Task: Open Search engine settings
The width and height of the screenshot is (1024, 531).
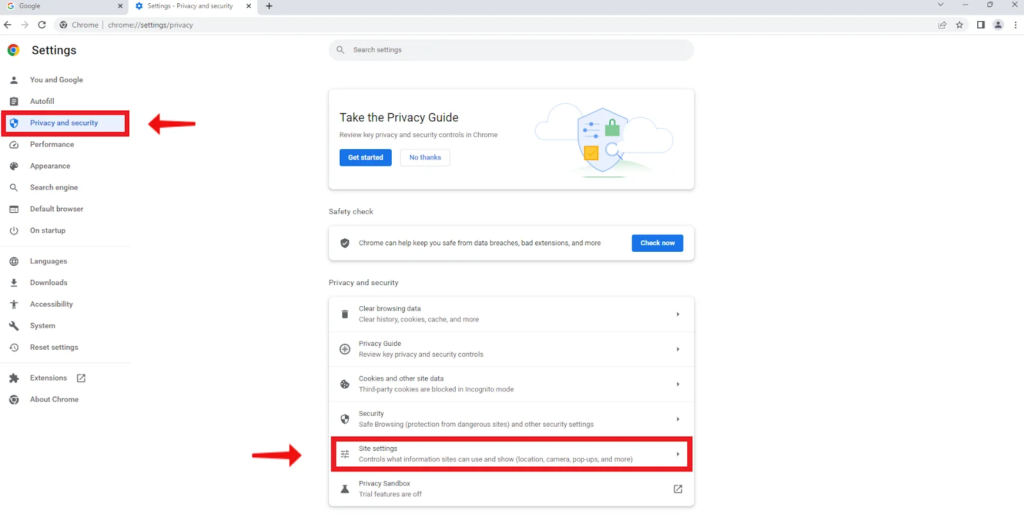Action: tap(54, 187)
